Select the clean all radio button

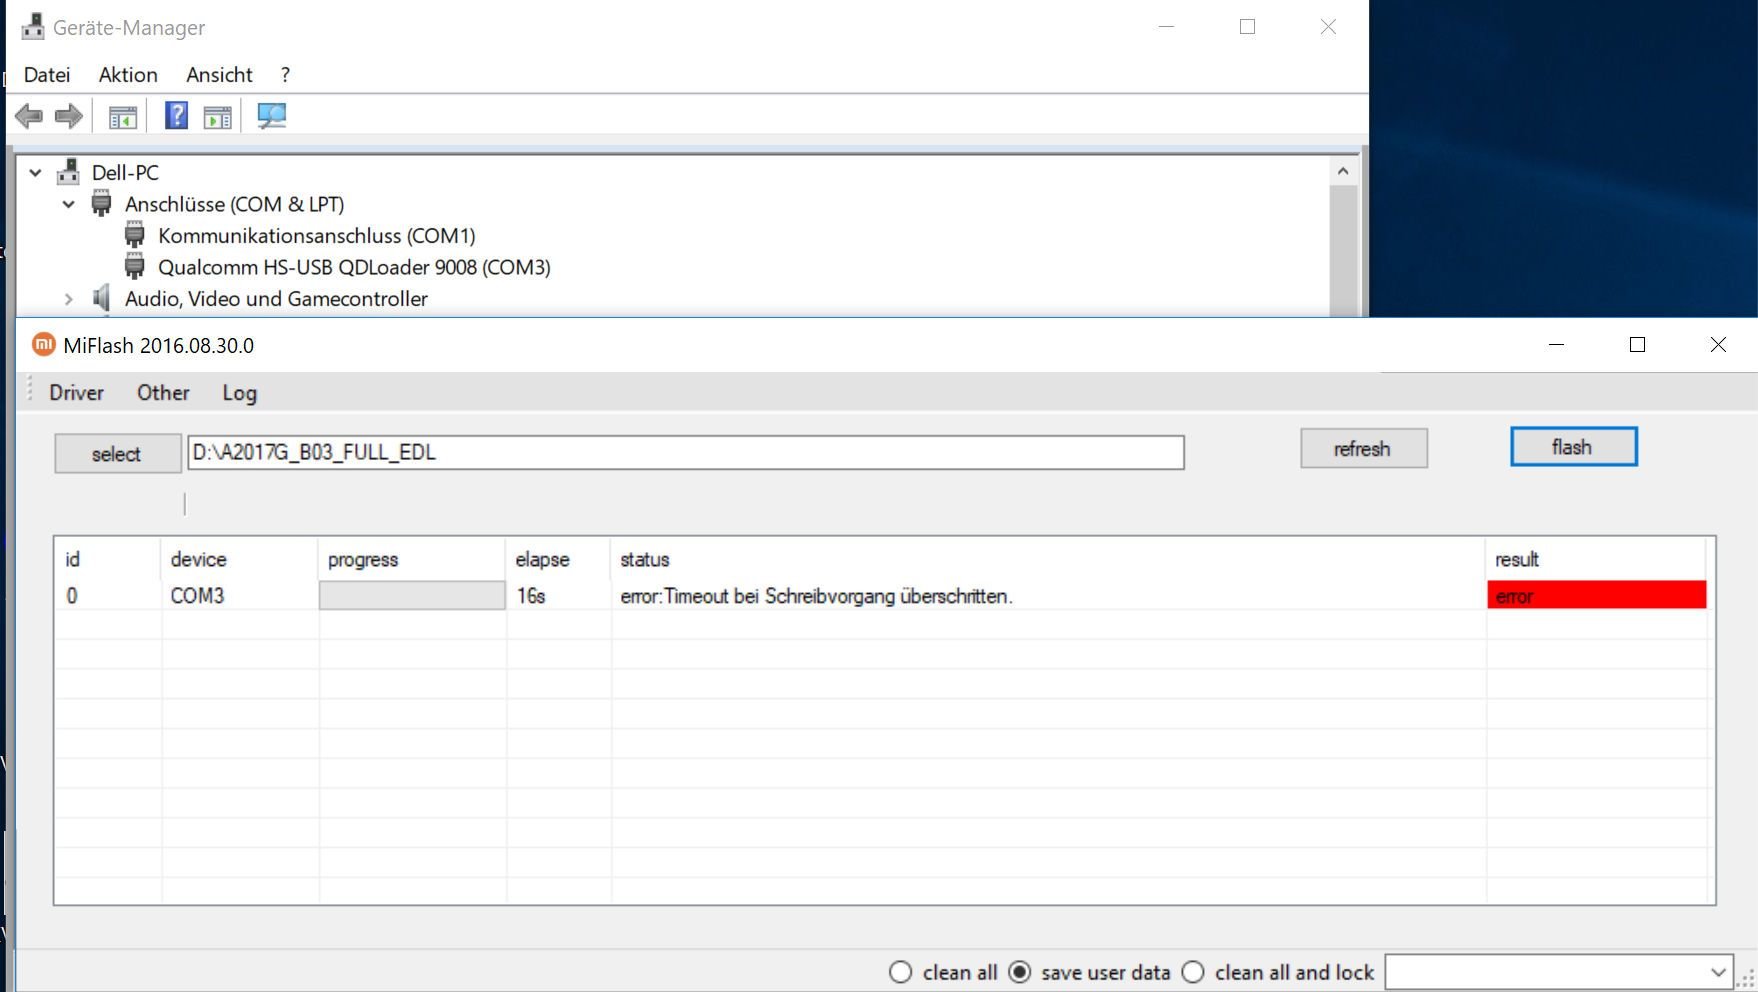[x=900, y=972]
